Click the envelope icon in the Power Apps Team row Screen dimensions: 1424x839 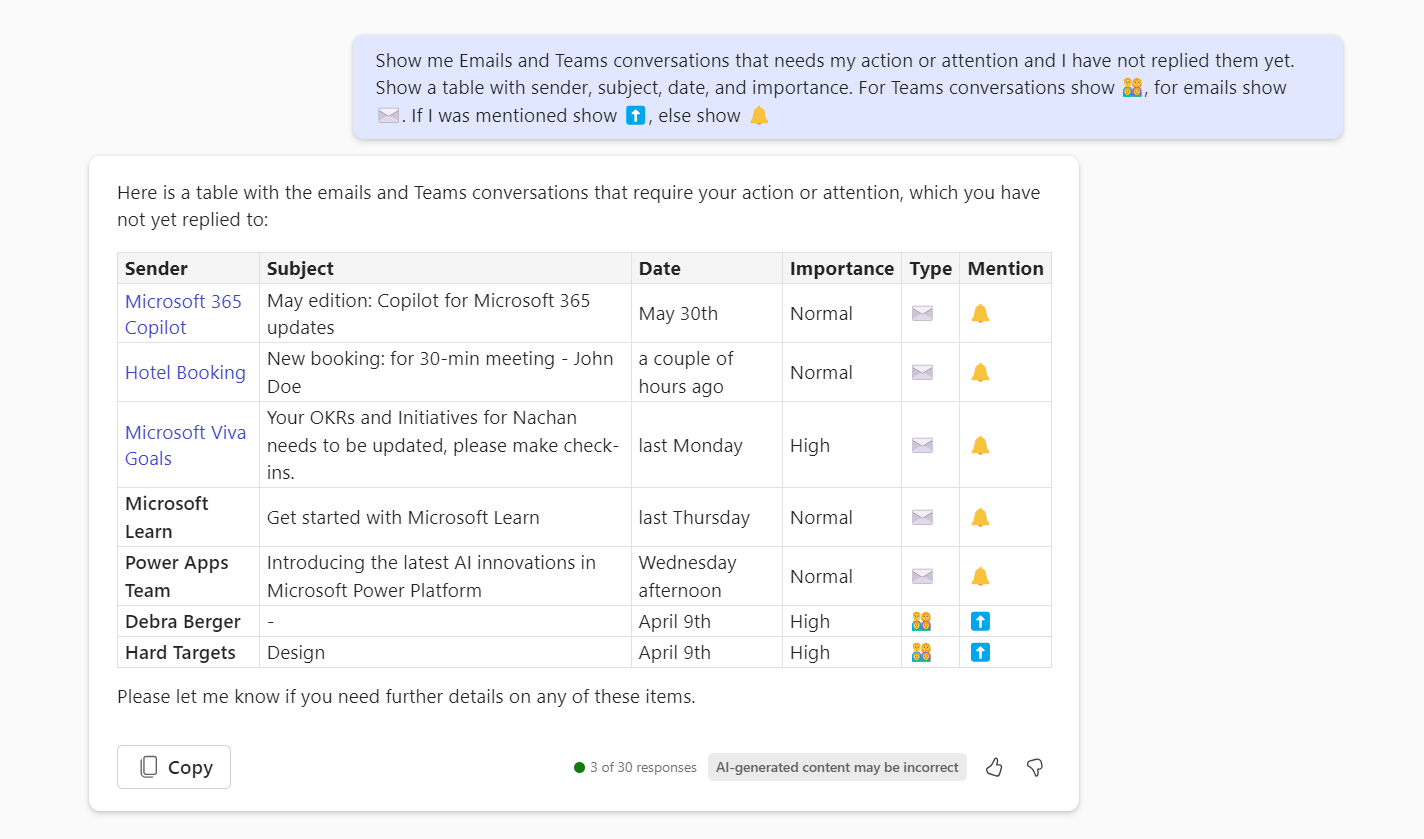click(x=922, y=577)
